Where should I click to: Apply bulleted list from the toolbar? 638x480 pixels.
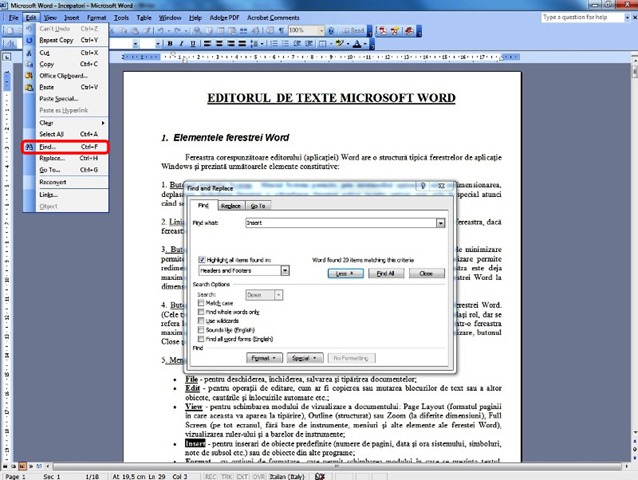[x=285, y=44]
